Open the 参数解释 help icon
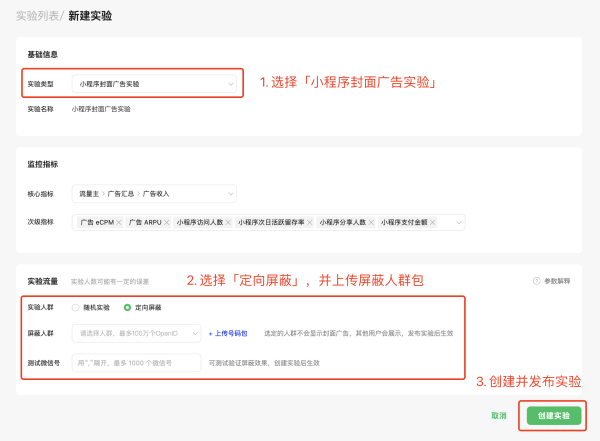This screenshot has width=600, height=441. tap(536, 281)
